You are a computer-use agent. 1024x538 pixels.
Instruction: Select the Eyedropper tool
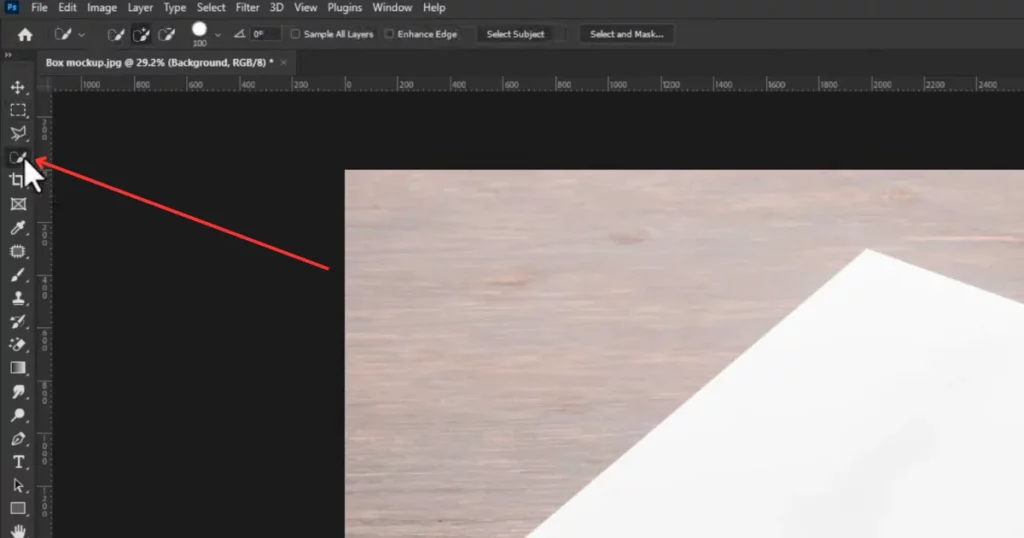18,228
